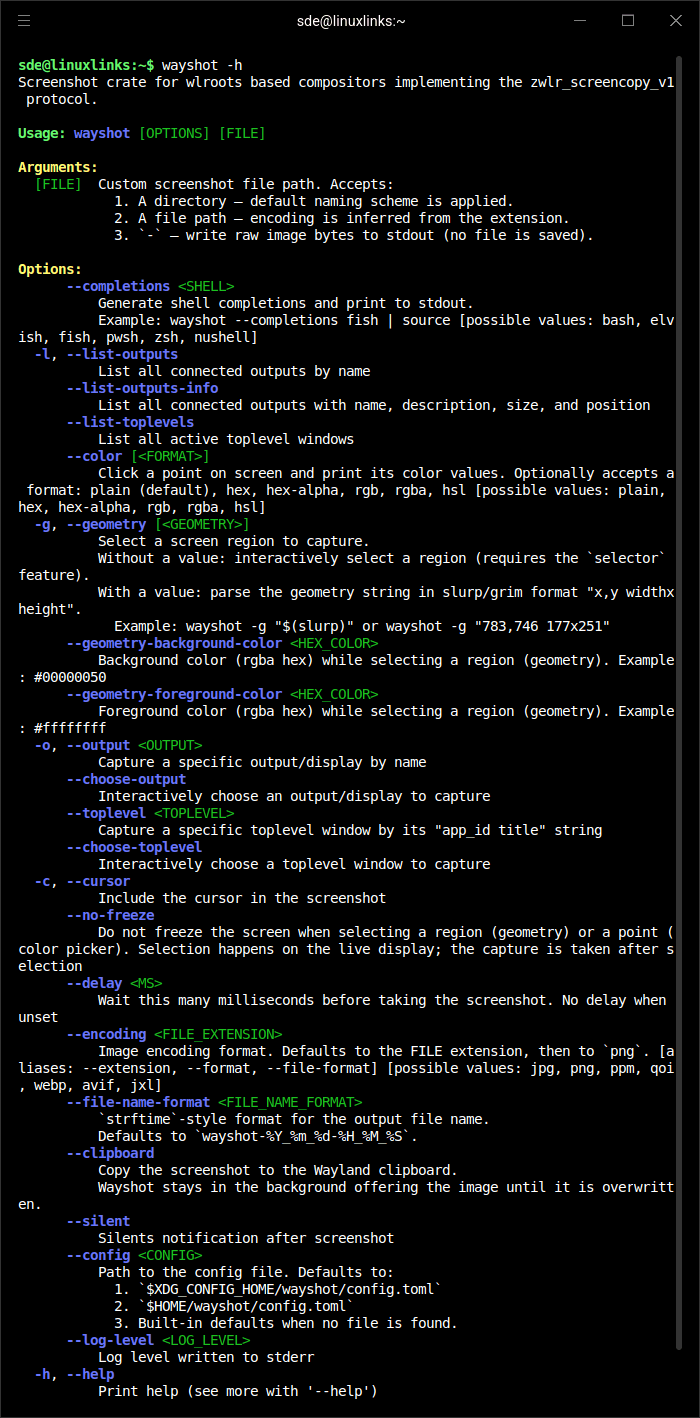Click the $XDG_CONFIG_HOME/wayshot/config.toml path
The width and height of the screenshot is (700, 1418).
(291, 1289)
